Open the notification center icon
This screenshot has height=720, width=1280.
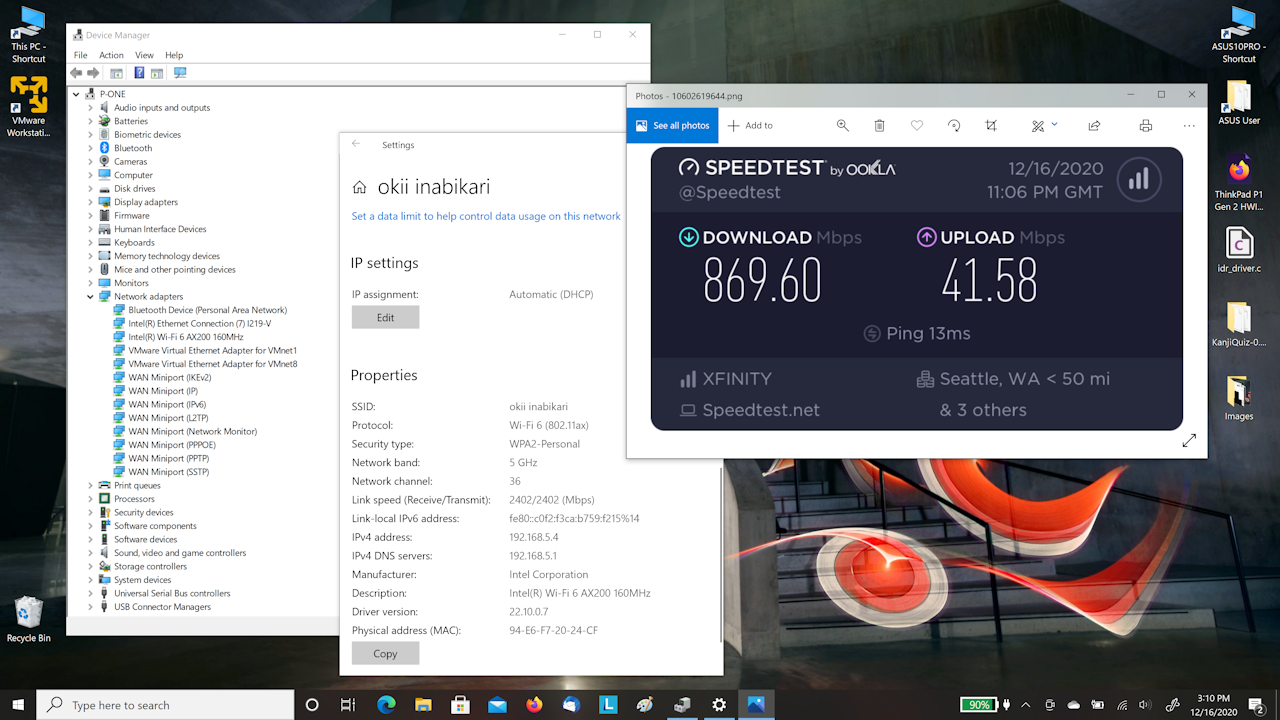pyautogui.click(x=1257, y=705)
